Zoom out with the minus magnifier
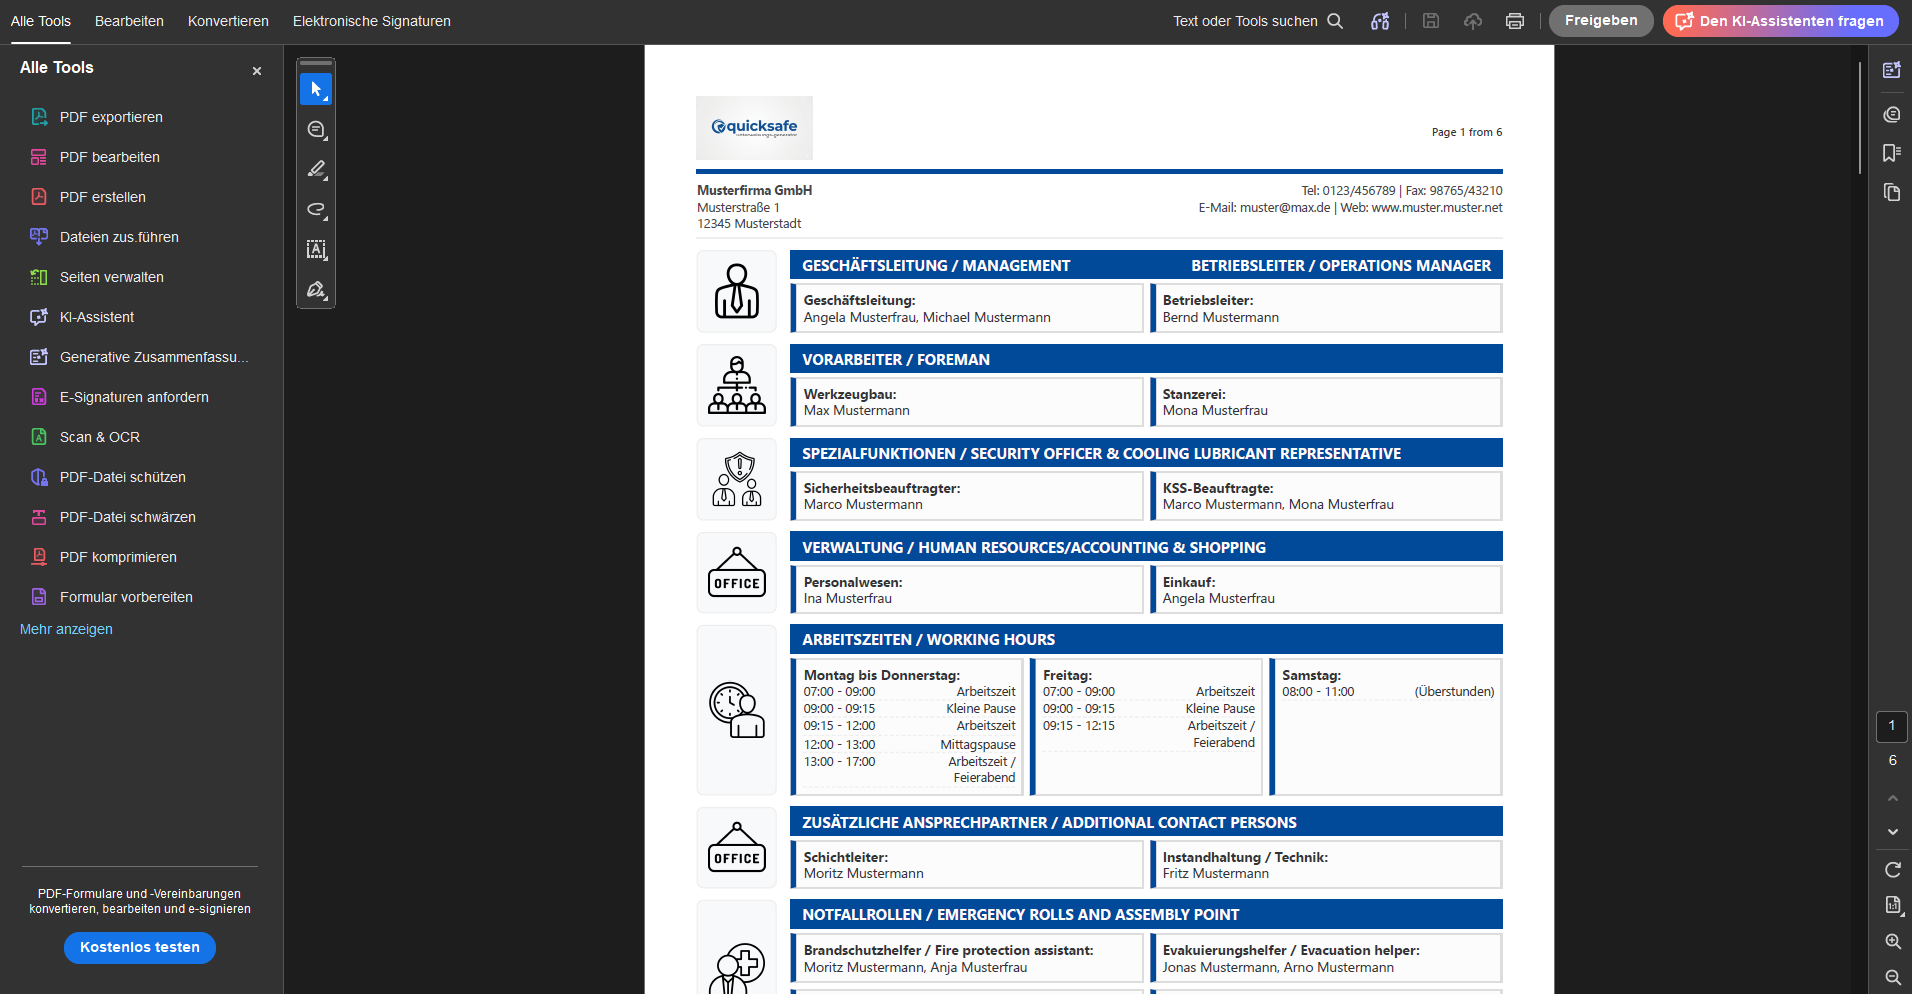The height and width of the screenshot is (994, 1912). [x=1892, y=977]
